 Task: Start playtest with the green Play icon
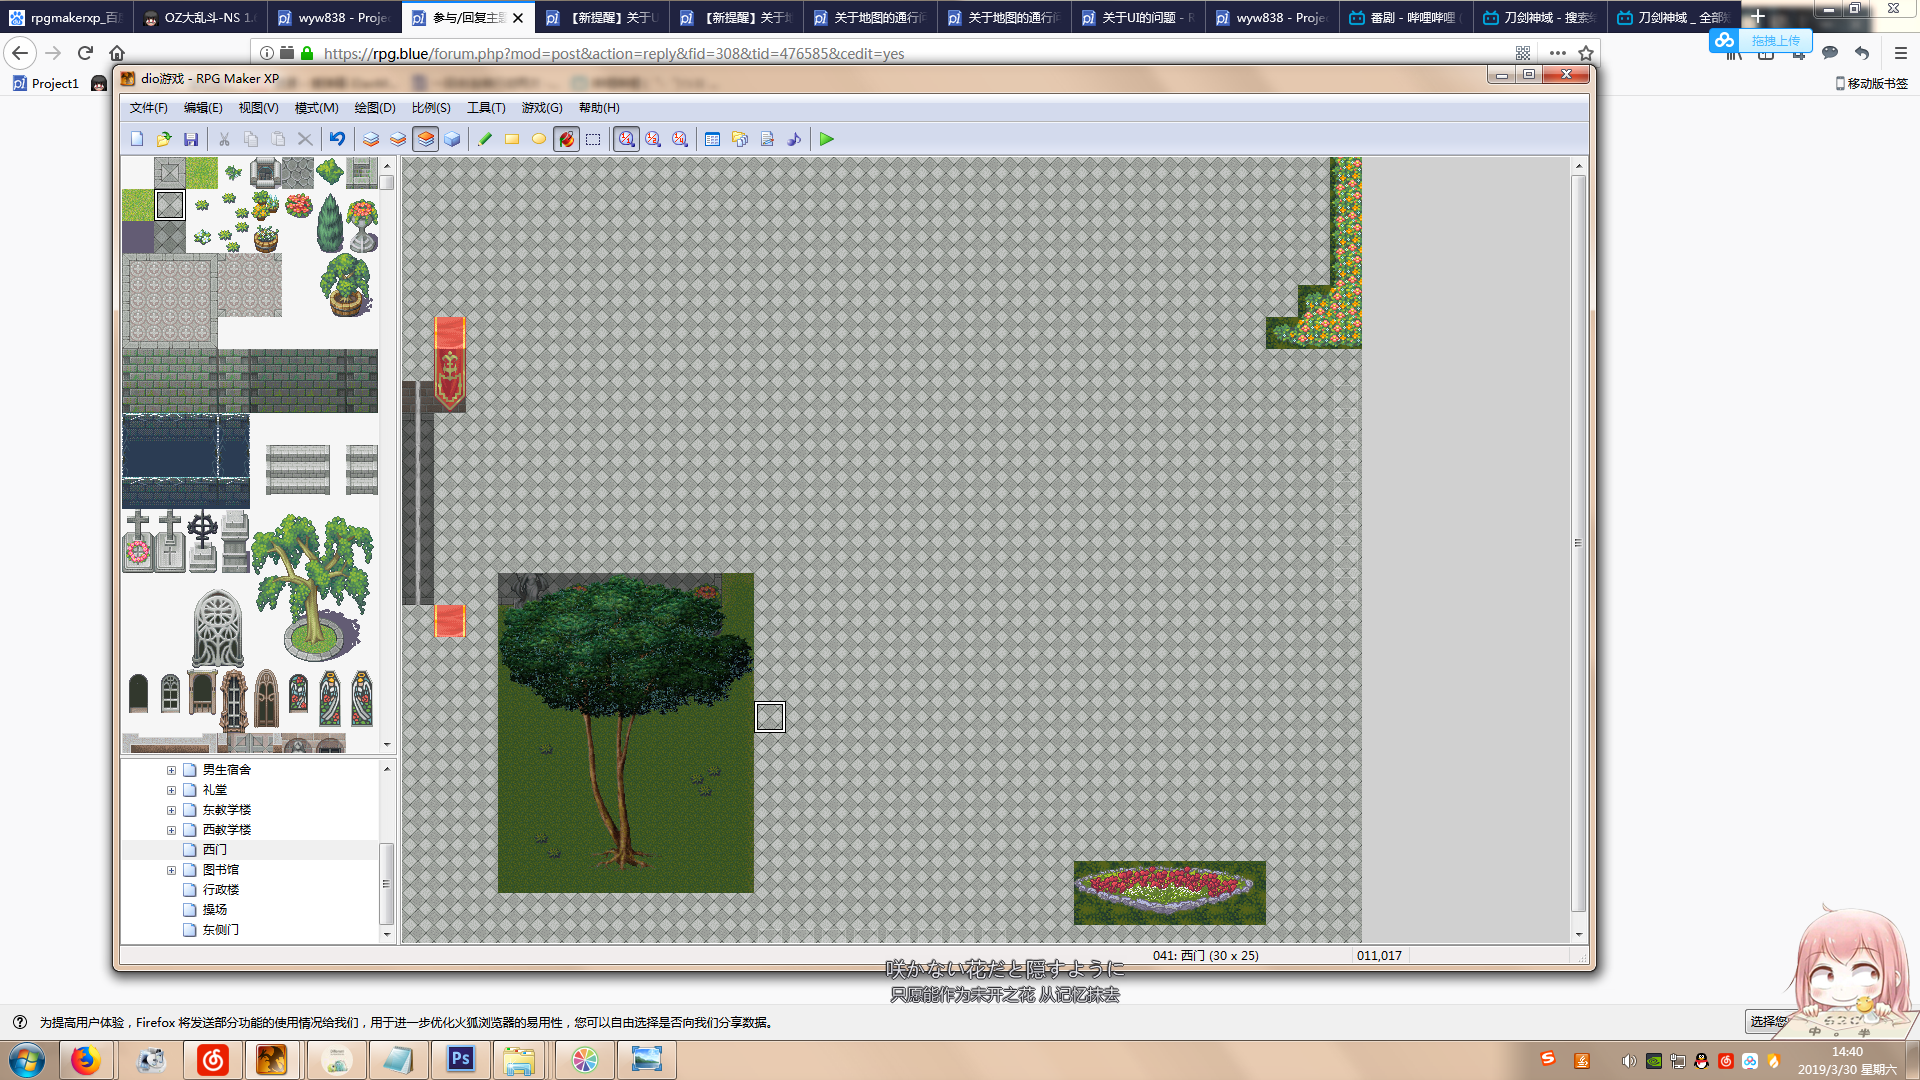point(827,139)
